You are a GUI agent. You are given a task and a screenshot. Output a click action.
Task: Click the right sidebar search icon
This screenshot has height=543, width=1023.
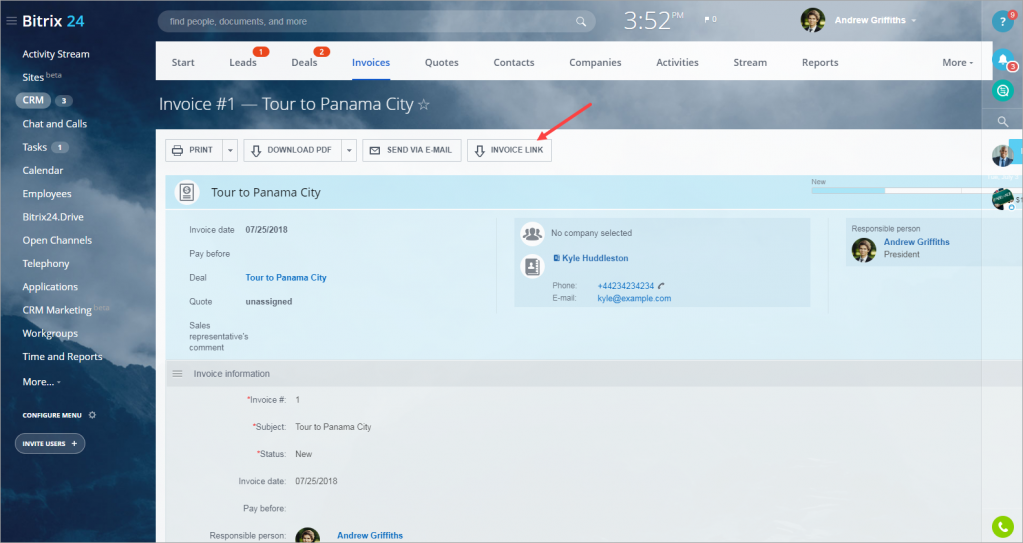[x=1003, y=121]
